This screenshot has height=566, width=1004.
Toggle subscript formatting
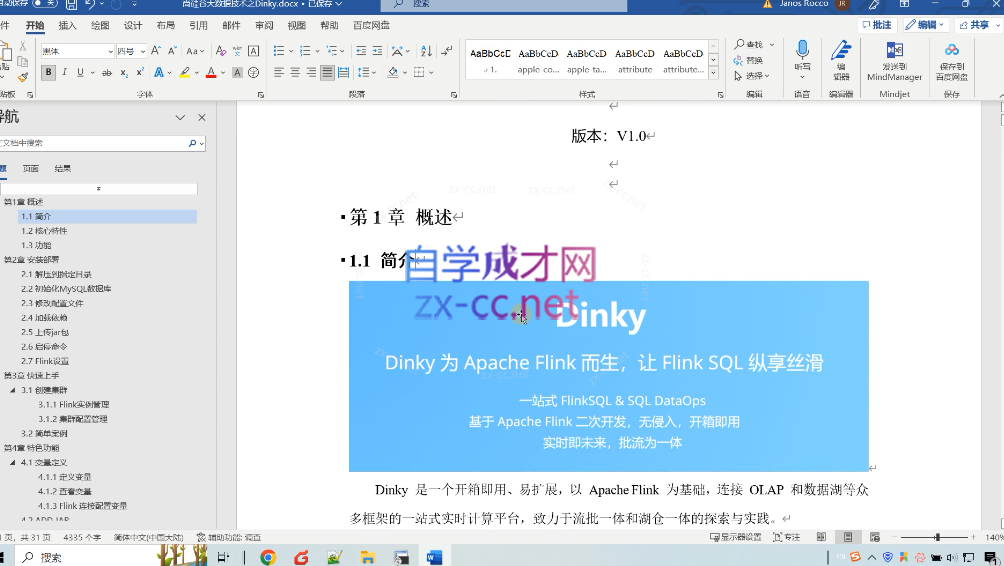124,72
